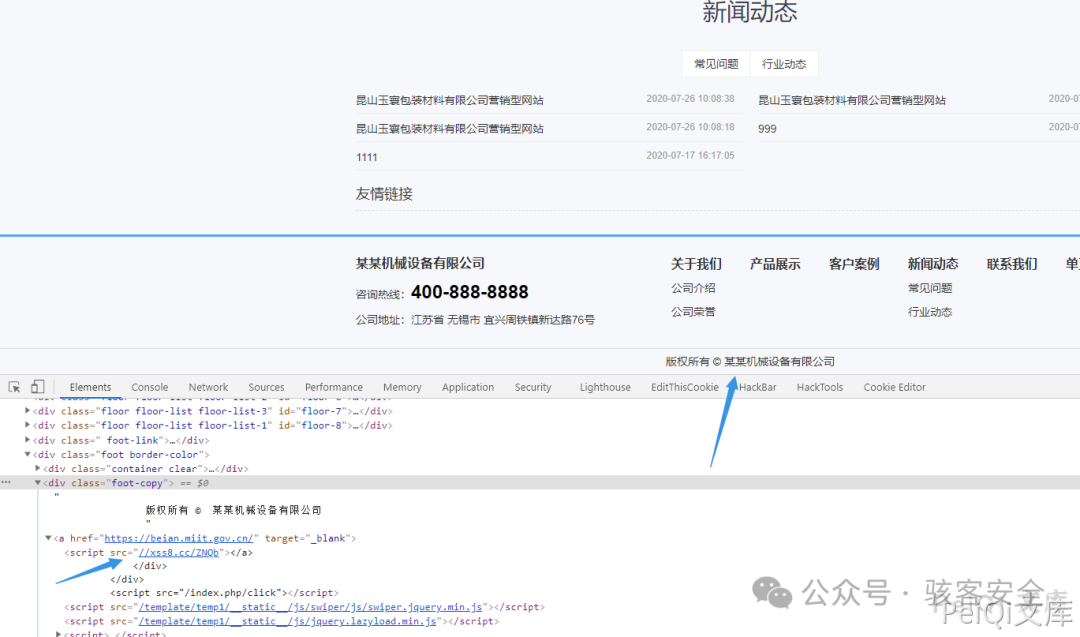The height and width of the screenshot is (637, 1080).
Task: Open the 关于我们 footer heading
Action: click(x=696, y=264)
